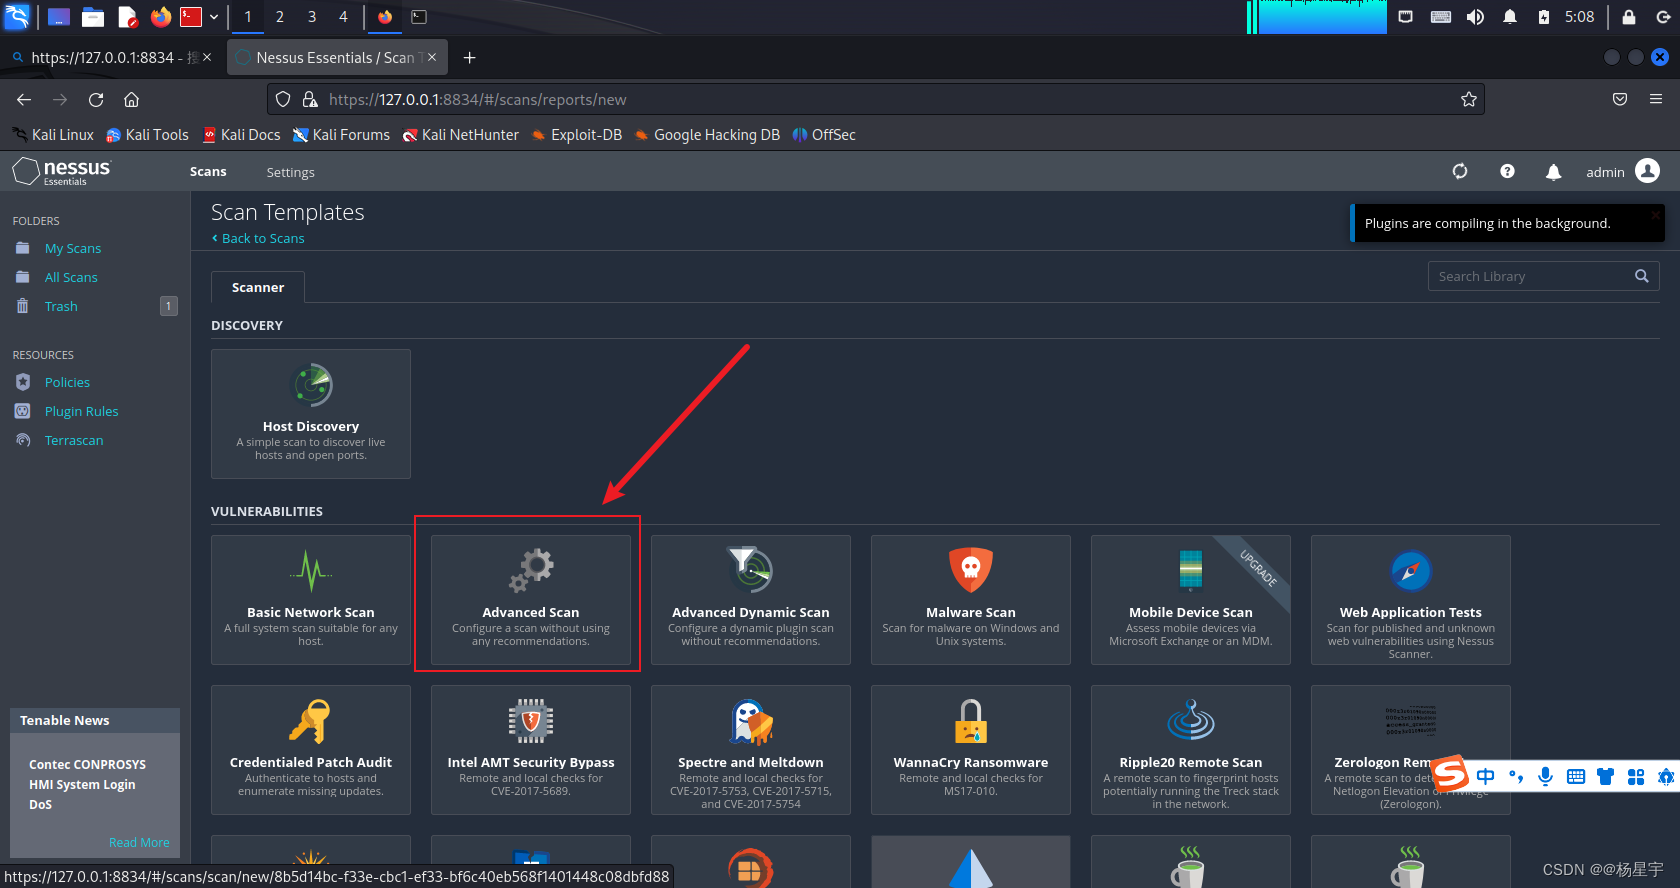Bookmark this page with the star icon
This screenshot has width=1680, height=888.
(x=1468, y=99)
